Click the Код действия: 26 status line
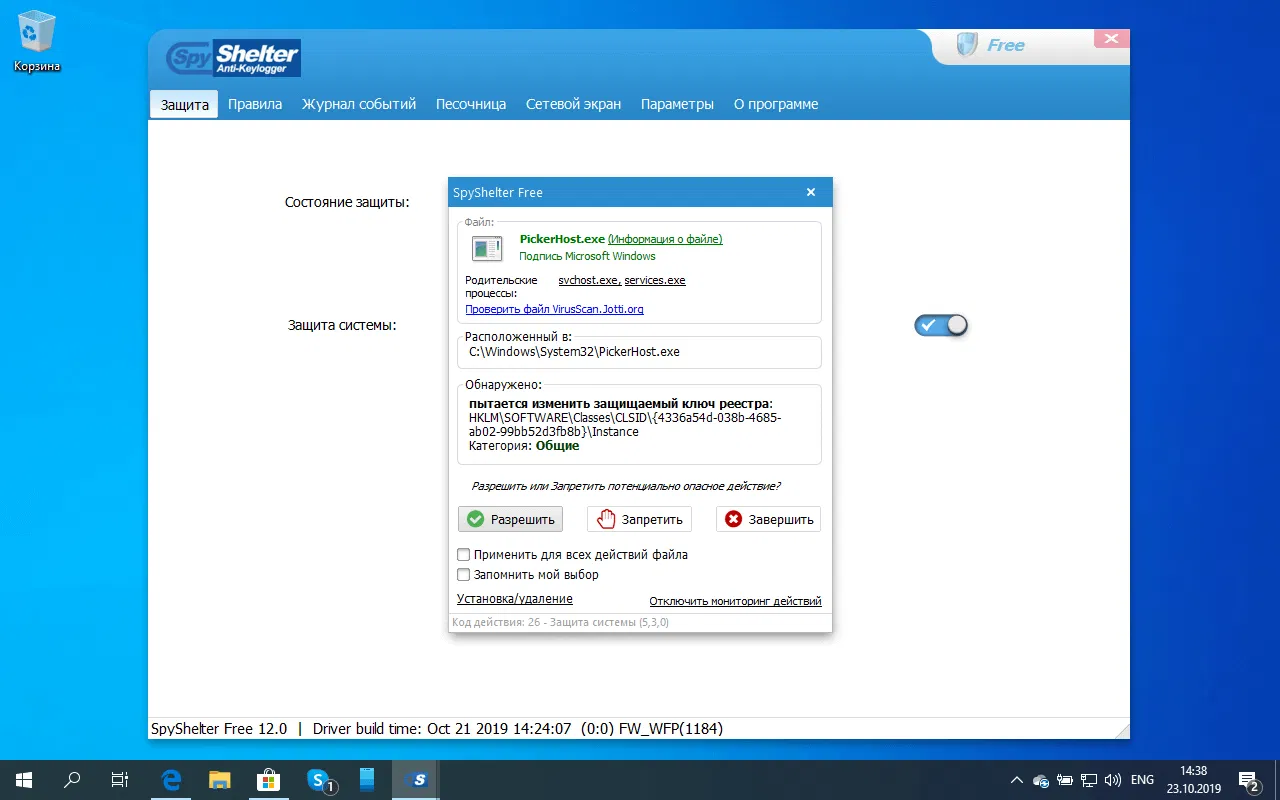1280x800 pixels. (560, 622)
